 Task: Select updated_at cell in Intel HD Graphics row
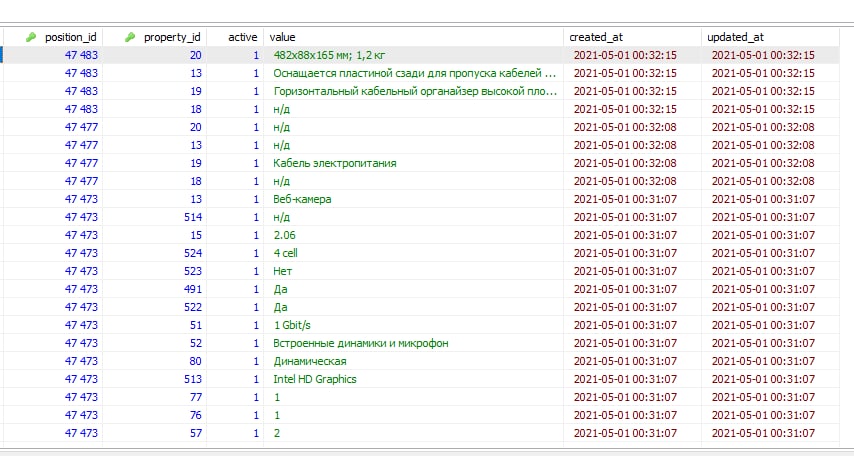770,379
